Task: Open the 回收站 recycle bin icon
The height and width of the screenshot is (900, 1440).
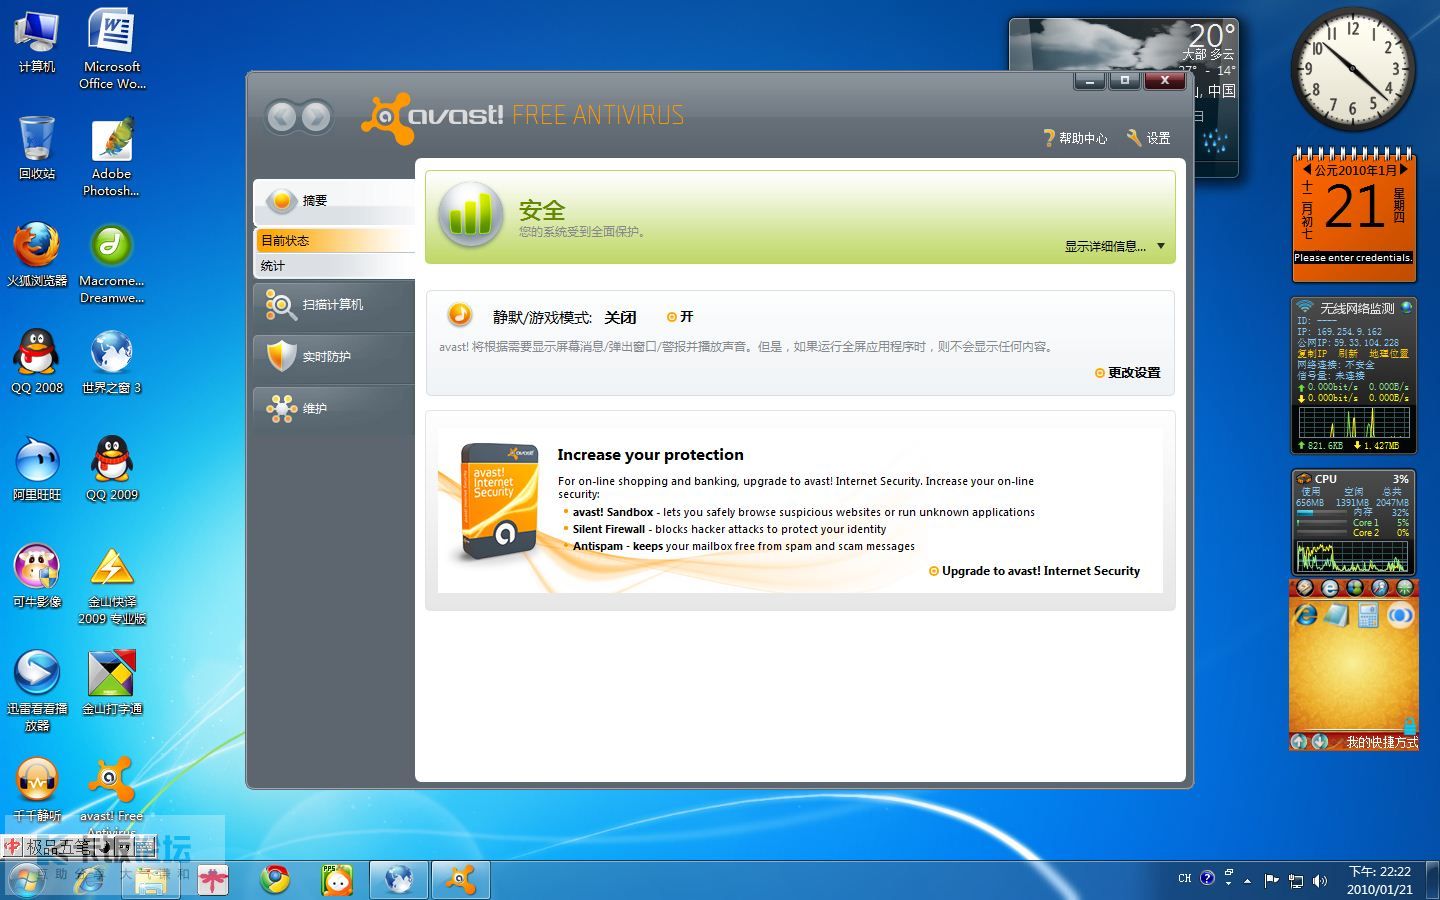Action: (37, 148)
